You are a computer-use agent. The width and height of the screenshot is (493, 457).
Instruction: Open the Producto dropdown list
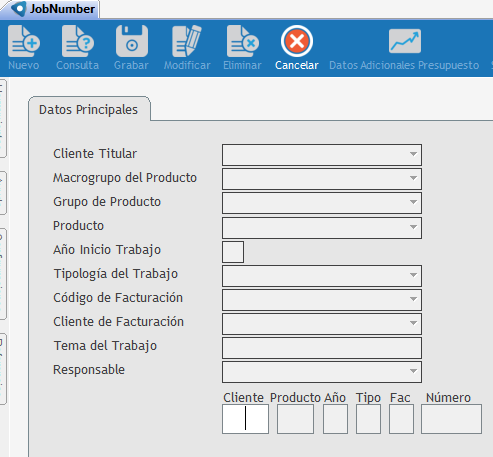[x=322, y=228]
